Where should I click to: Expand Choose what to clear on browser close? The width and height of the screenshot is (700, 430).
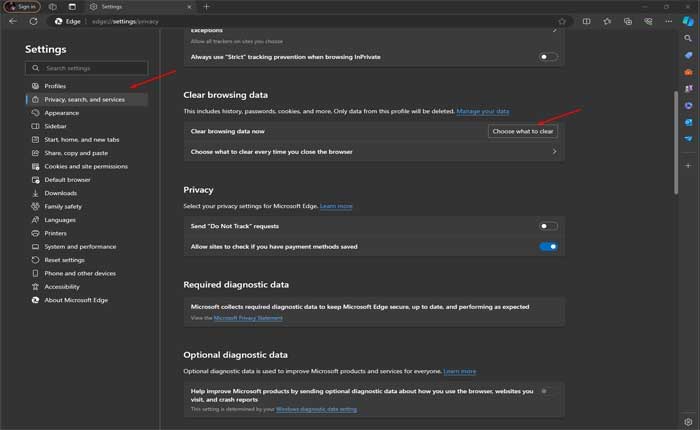pyautogui.click(x=554, y=152)
